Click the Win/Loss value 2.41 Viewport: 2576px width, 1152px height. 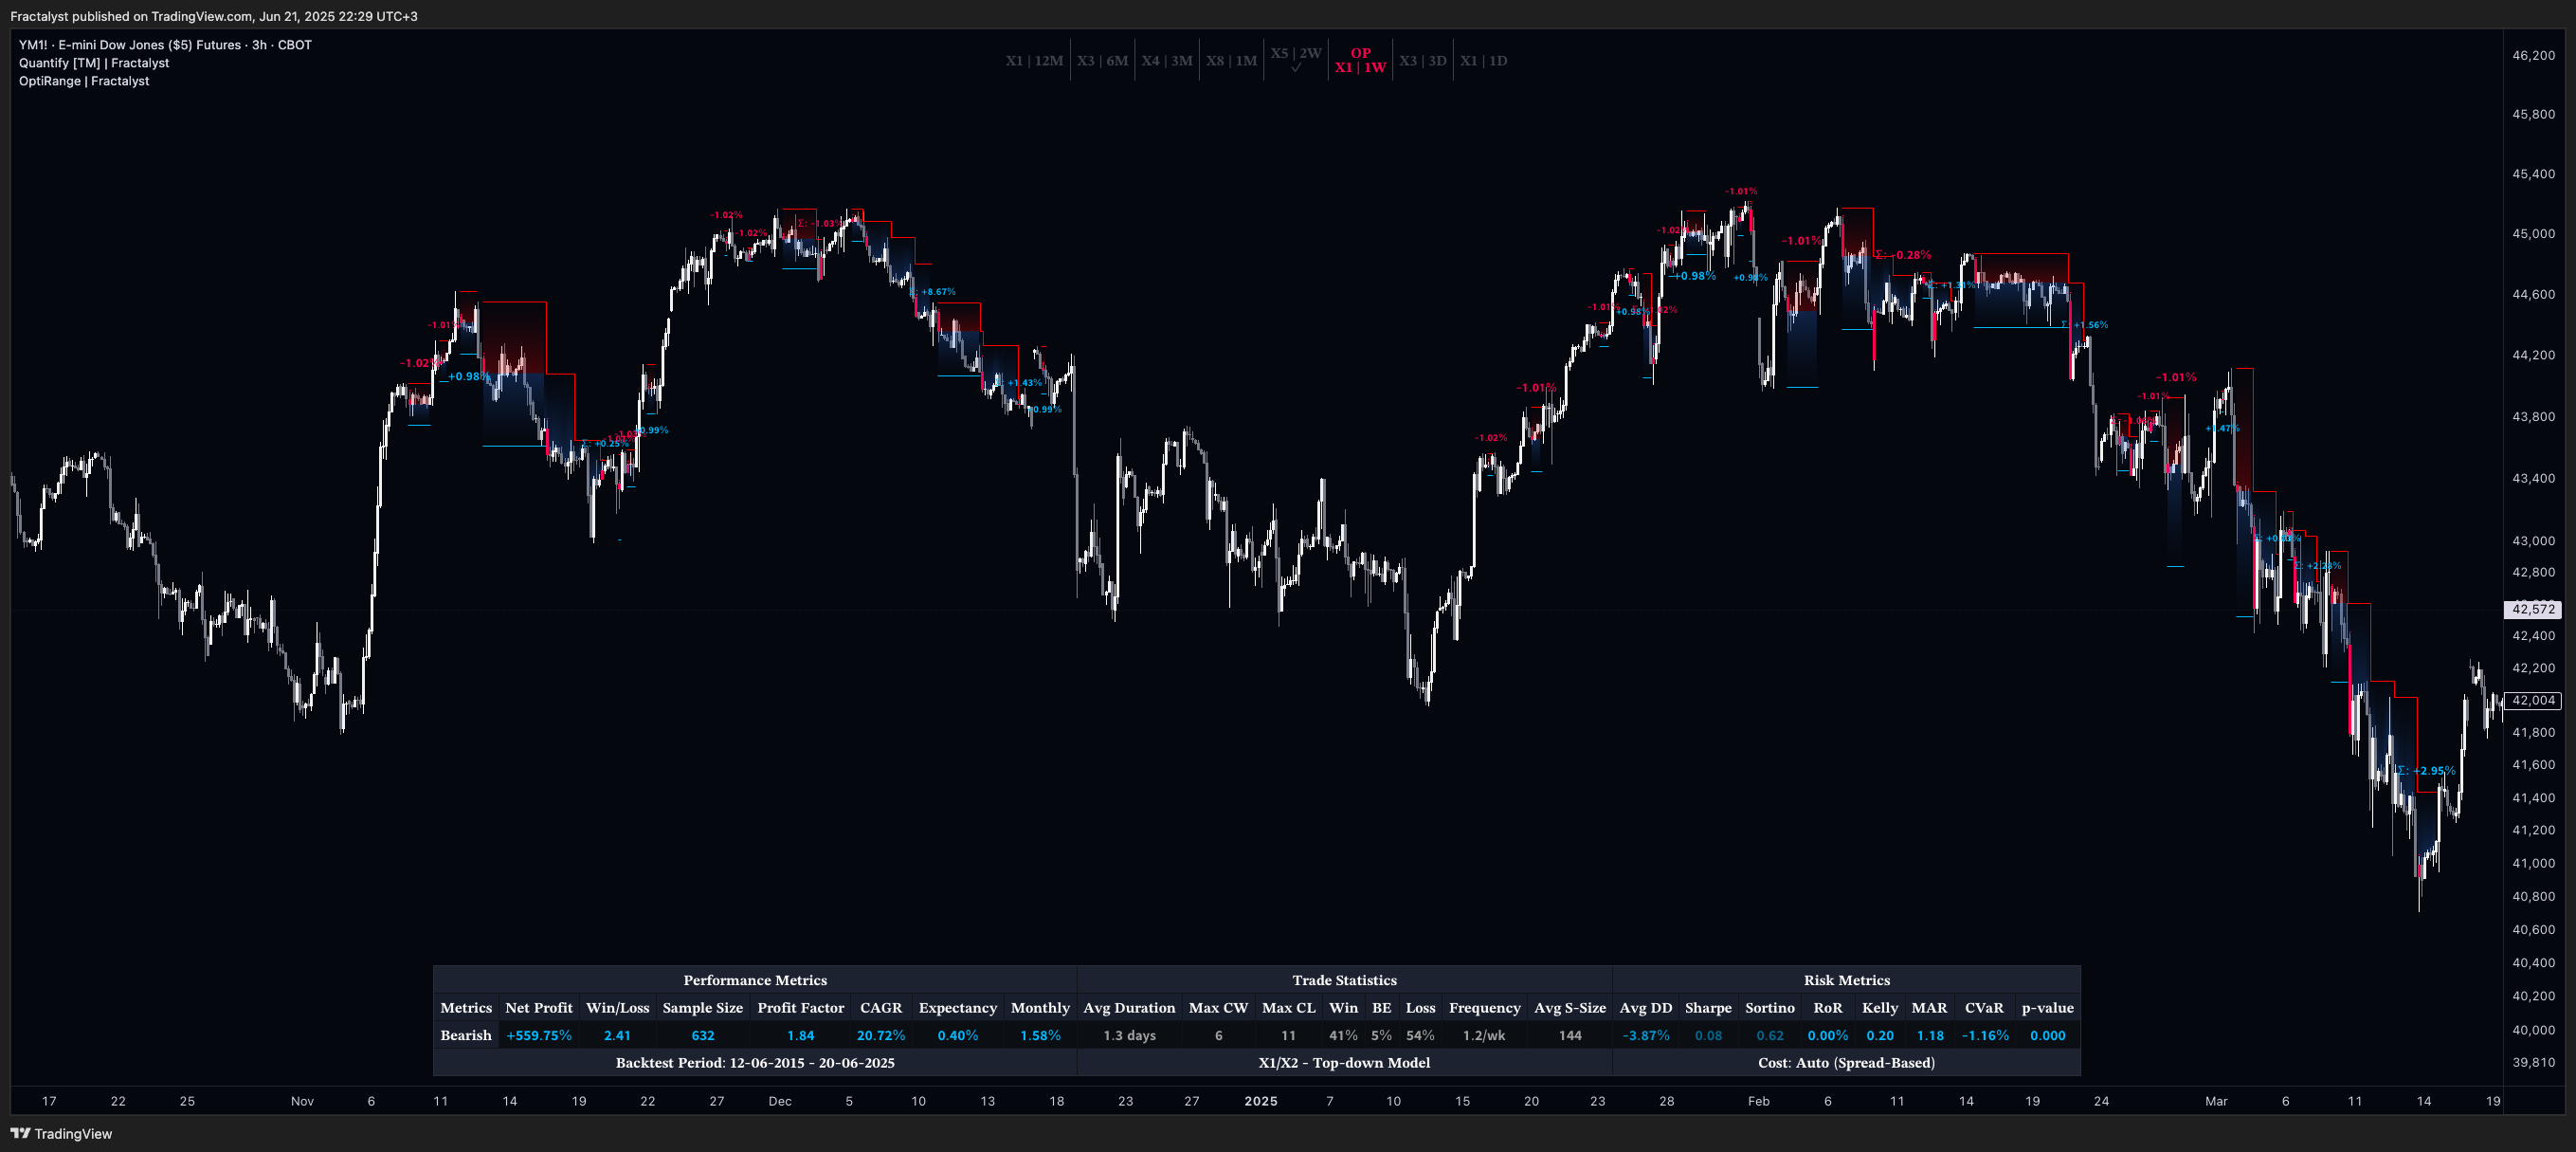617,1035
